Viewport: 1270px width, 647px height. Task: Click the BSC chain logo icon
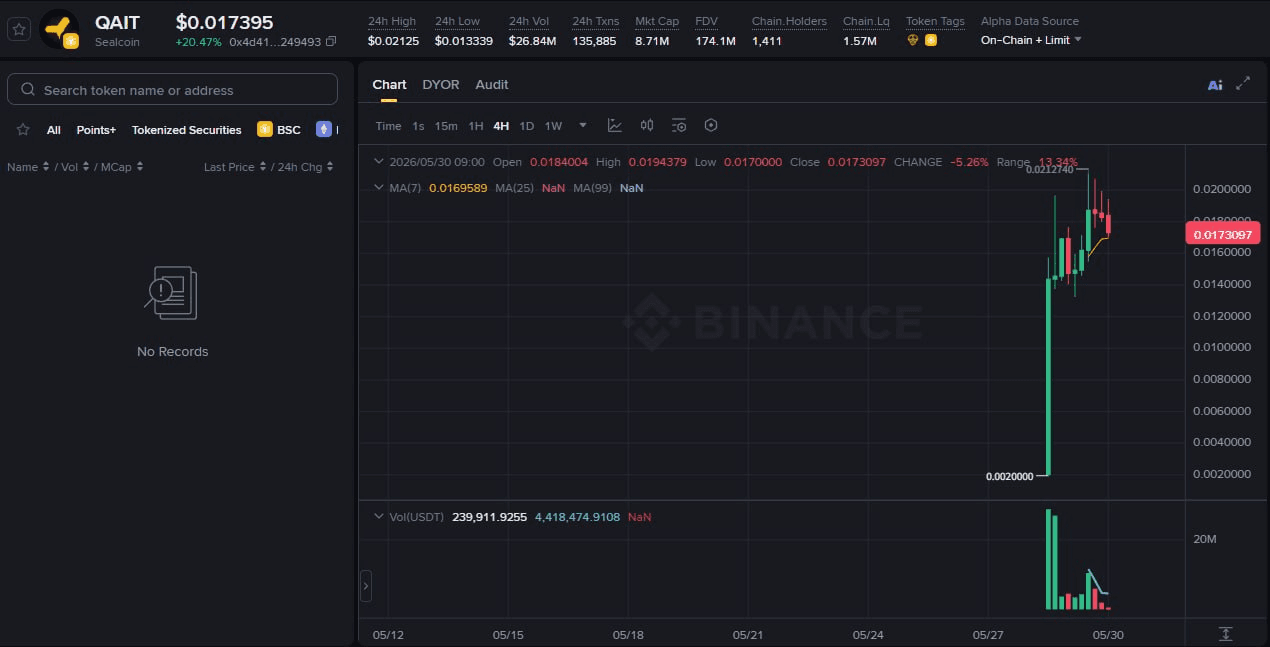265,129
